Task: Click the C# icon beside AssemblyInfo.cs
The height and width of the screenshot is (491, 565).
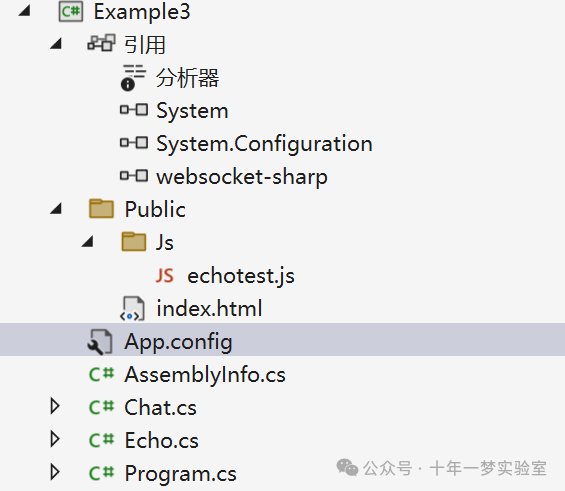Action: pos(101,374)
